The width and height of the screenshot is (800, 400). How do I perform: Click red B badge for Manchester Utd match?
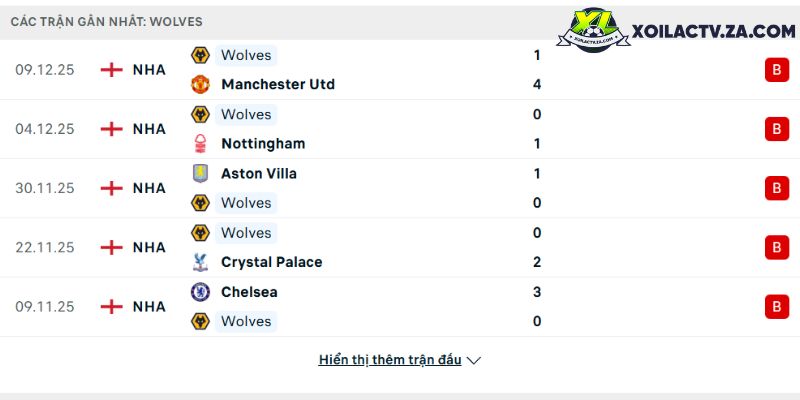(777, 70)
